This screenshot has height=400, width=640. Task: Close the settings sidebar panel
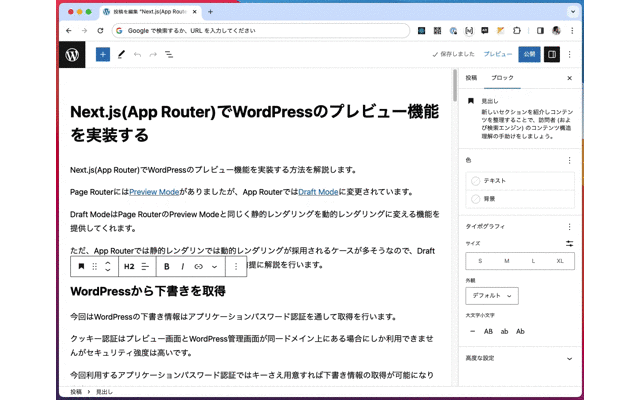[x=569, y=78]
